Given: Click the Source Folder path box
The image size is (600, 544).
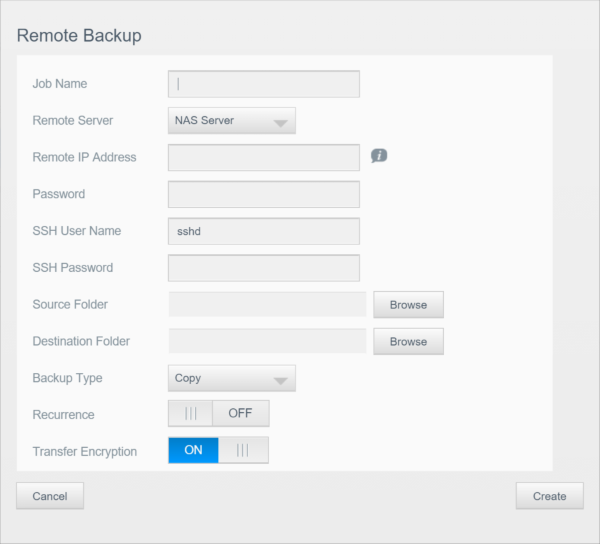Looking at the screenshot, I should point(267,305).
